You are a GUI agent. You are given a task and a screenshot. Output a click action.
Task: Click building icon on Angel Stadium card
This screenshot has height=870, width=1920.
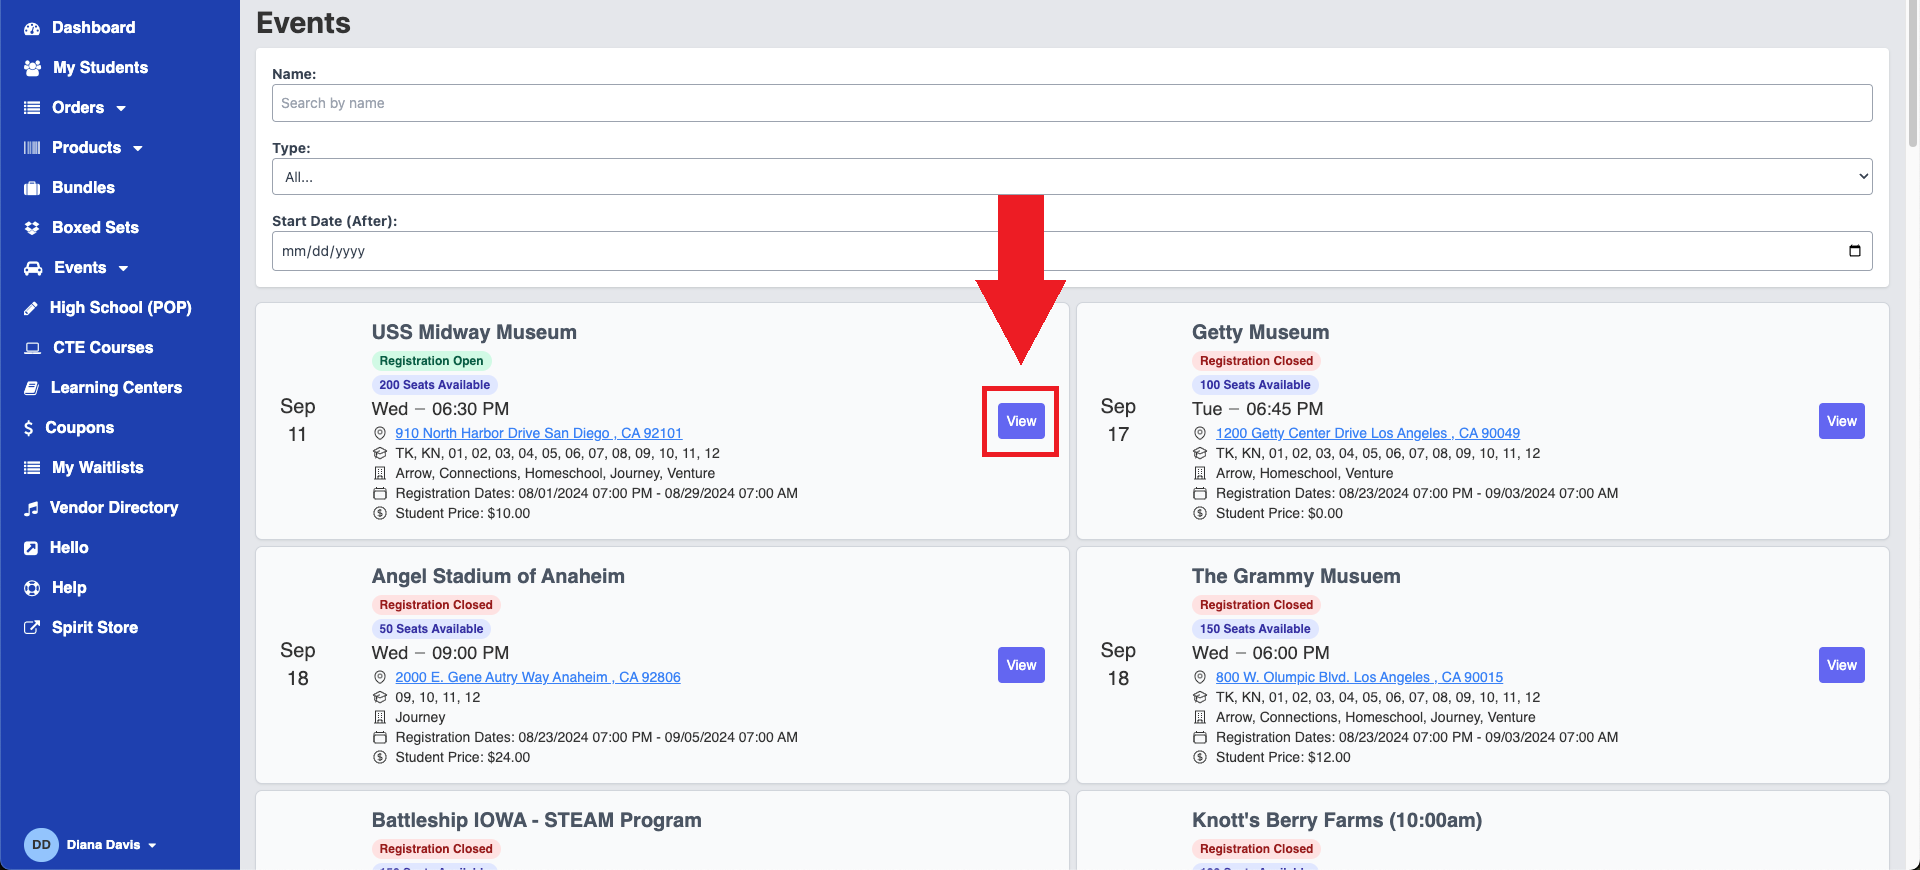(380, 717)
